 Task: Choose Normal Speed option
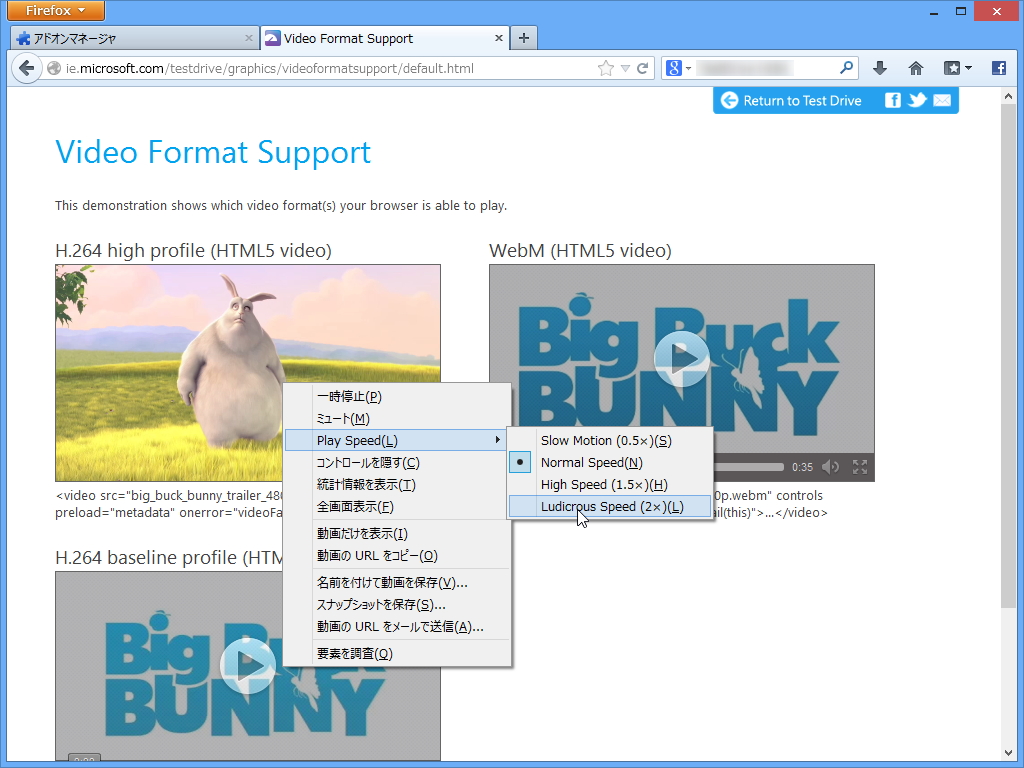tap(610, 463)
